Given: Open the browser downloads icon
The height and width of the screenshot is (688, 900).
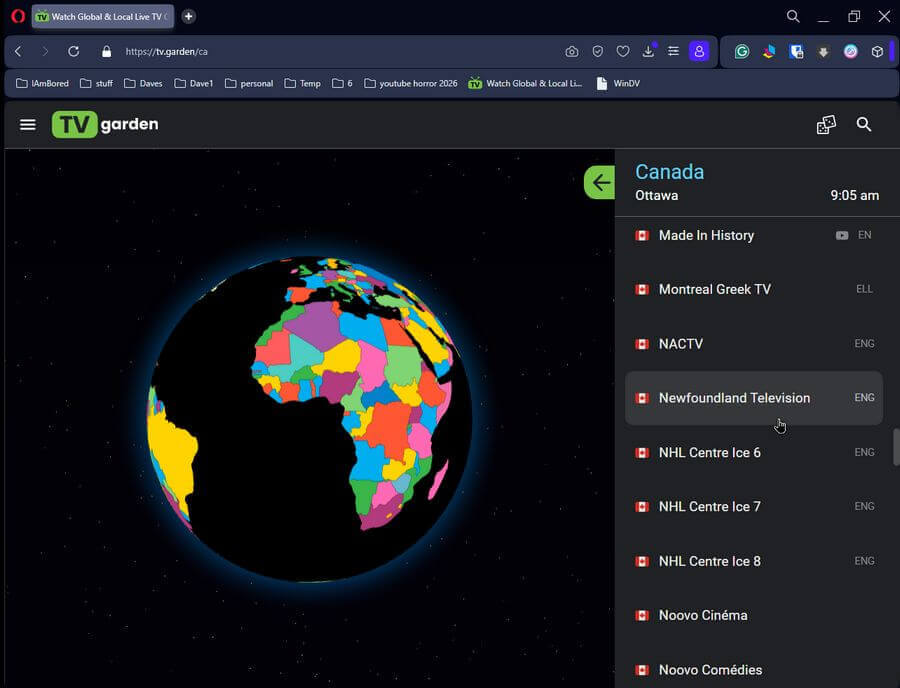Looking at the screenshot, I should pyautogui.click(x=648, y=51).
